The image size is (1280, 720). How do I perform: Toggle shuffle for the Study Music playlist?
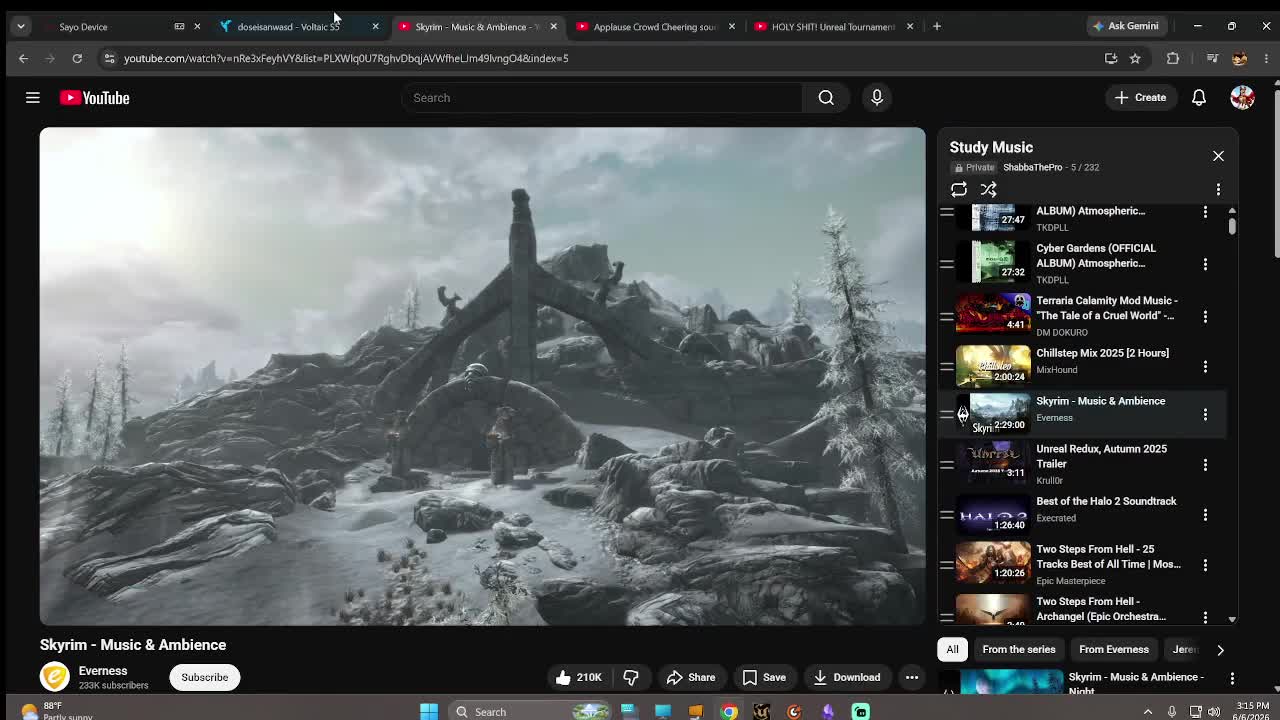[x=988, y=189]
